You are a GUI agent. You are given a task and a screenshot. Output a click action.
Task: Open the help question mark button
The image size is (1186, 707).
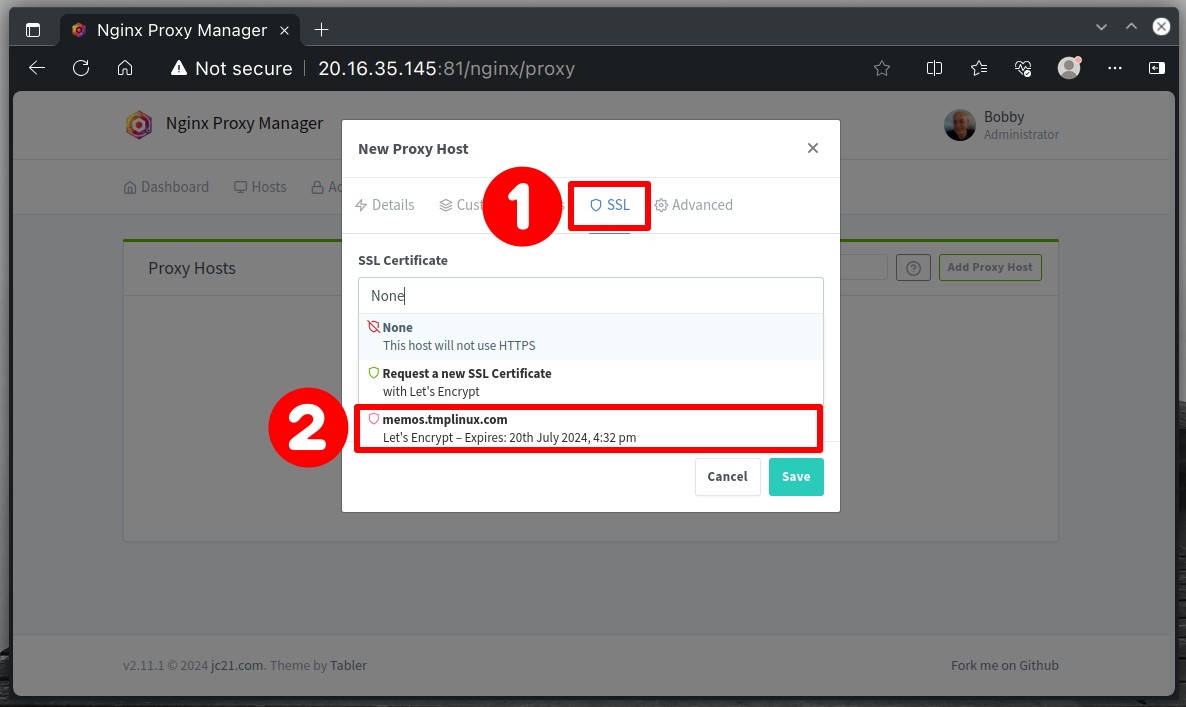click(x=913, y=268)
